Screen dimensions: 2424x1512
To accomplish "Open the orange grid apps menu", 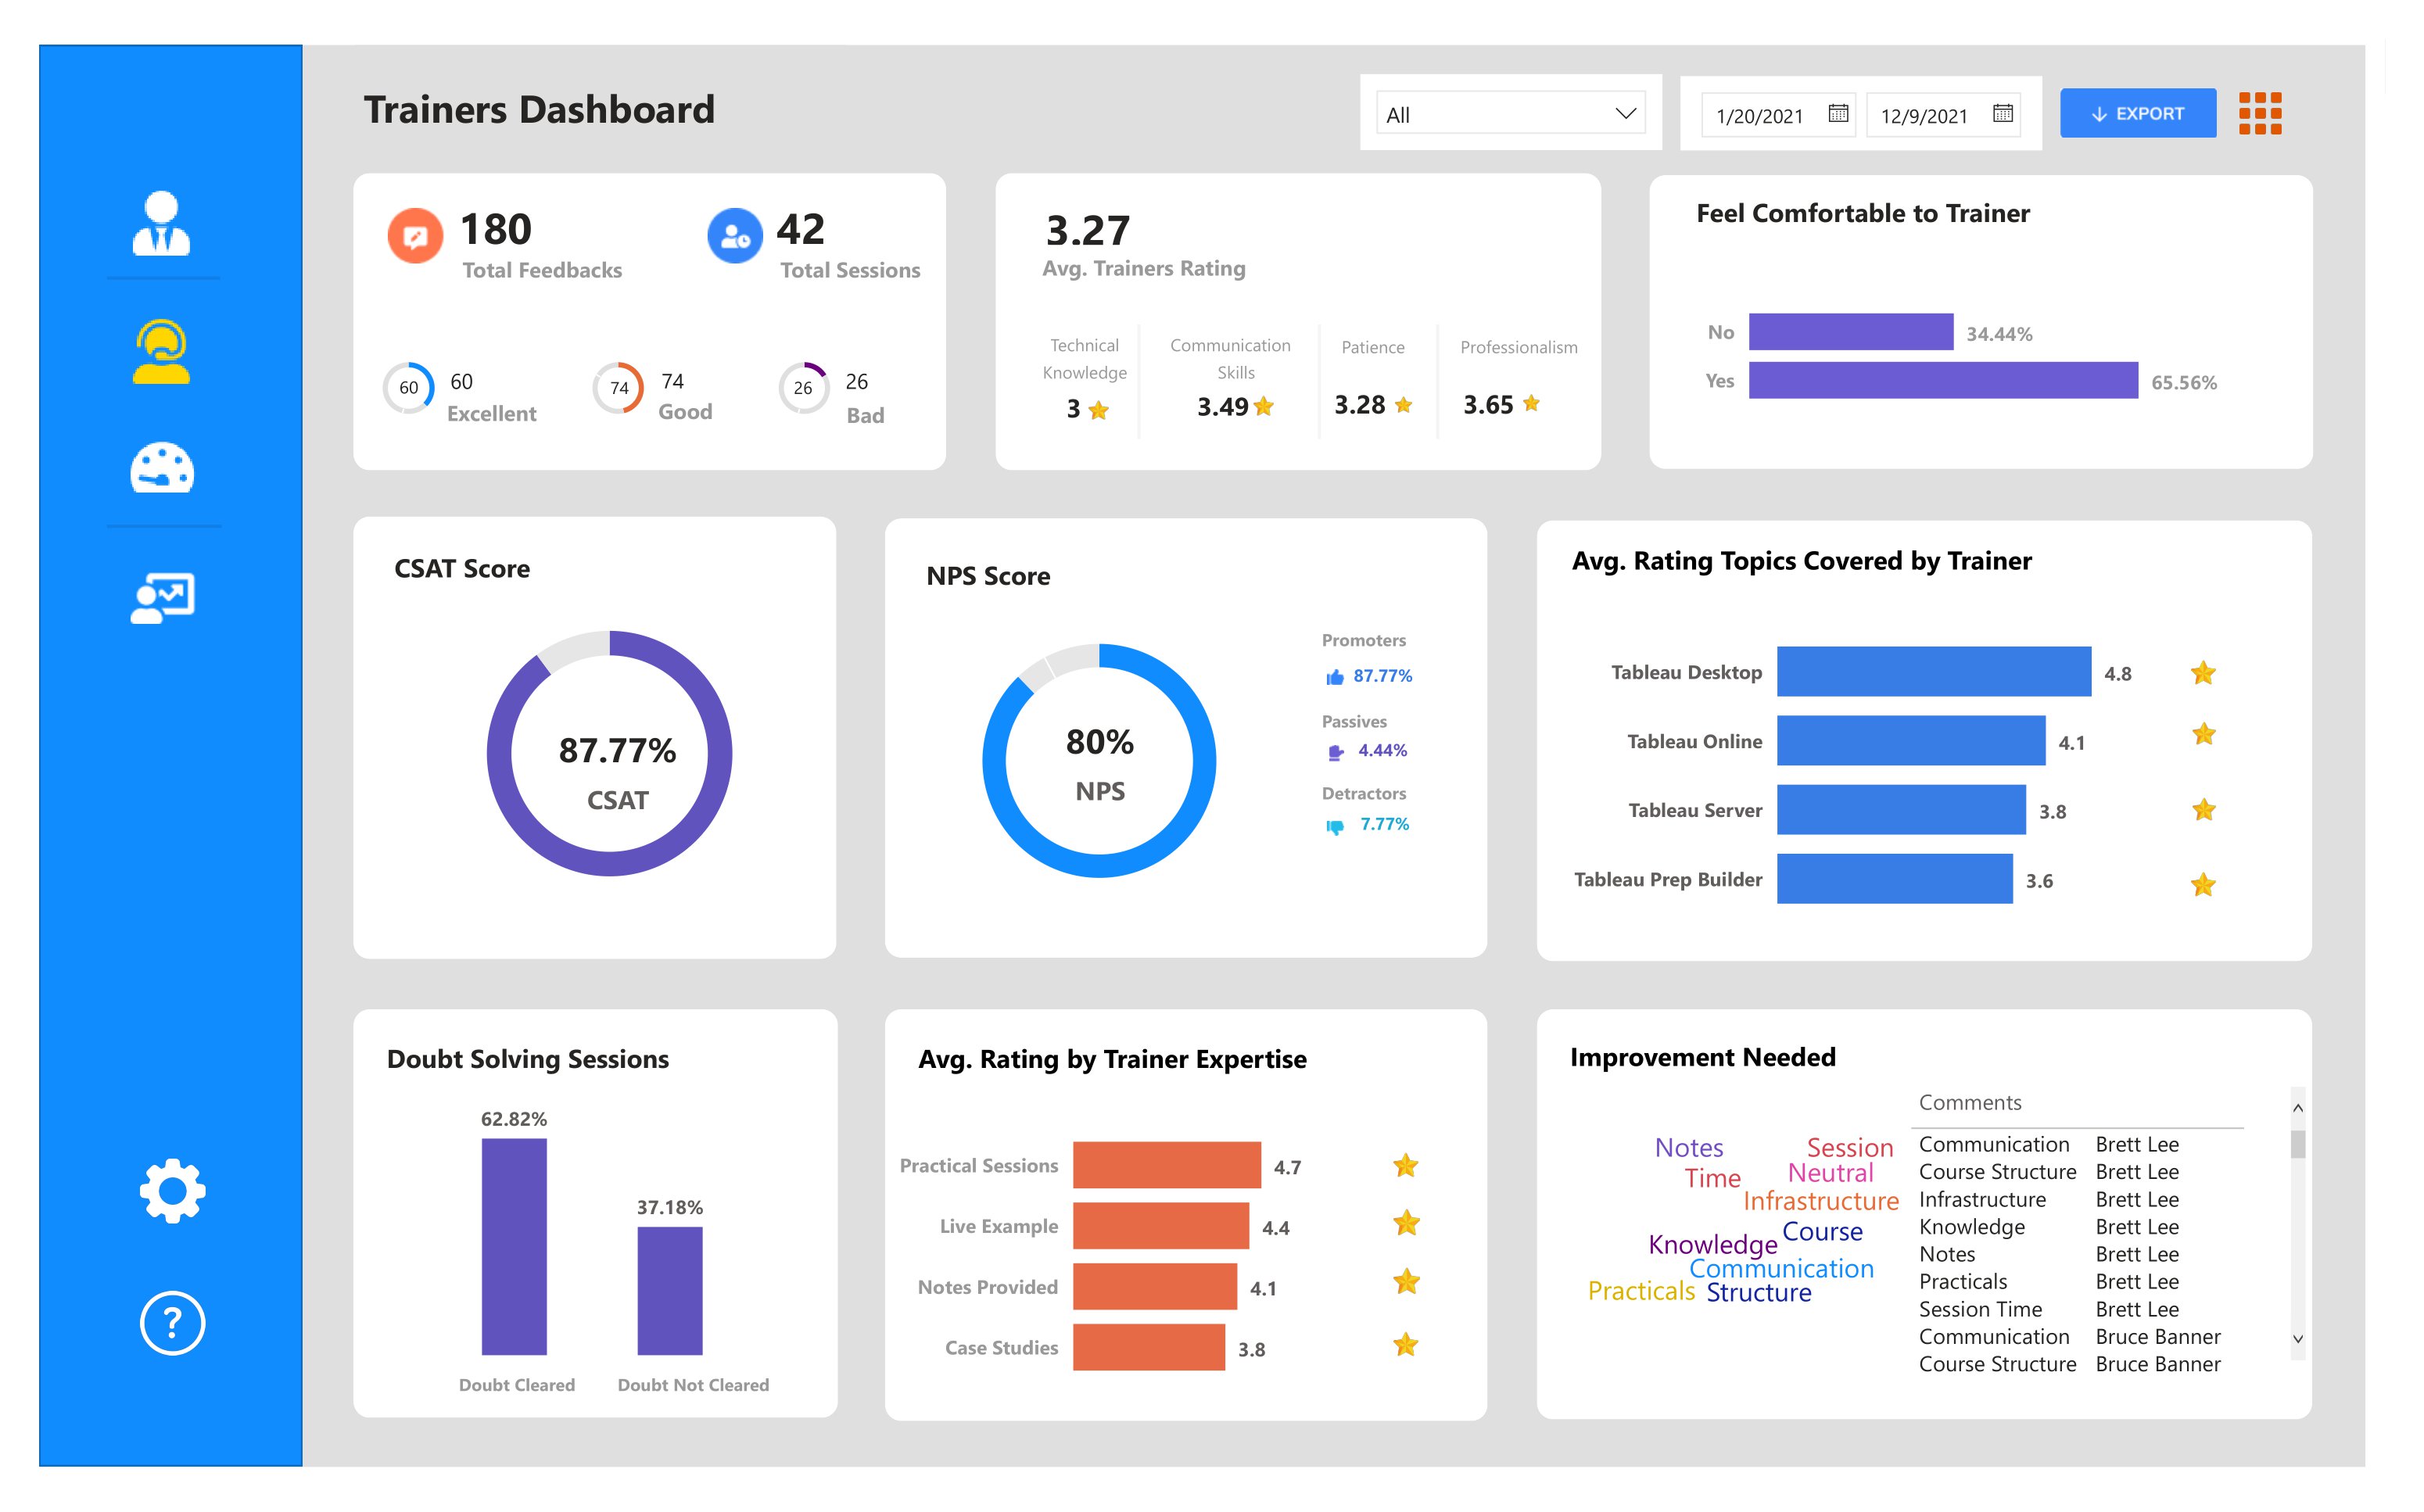I will 2259,113.
